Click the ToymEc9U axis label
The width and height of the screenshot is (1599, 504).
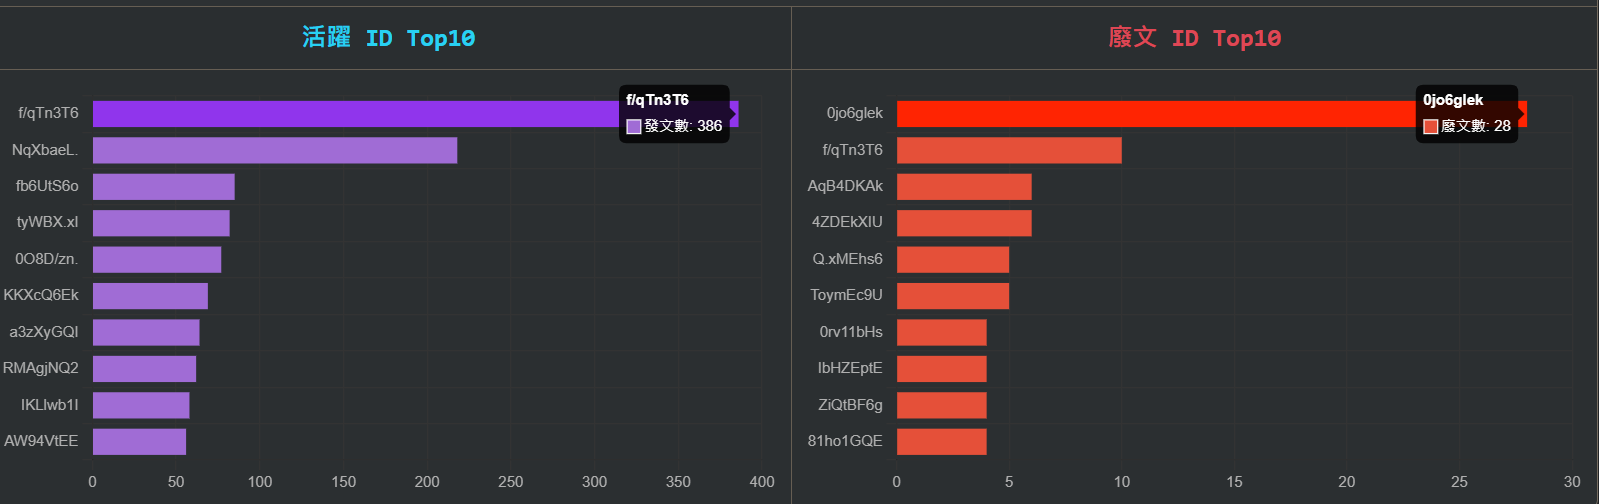(x=846, y=295)
